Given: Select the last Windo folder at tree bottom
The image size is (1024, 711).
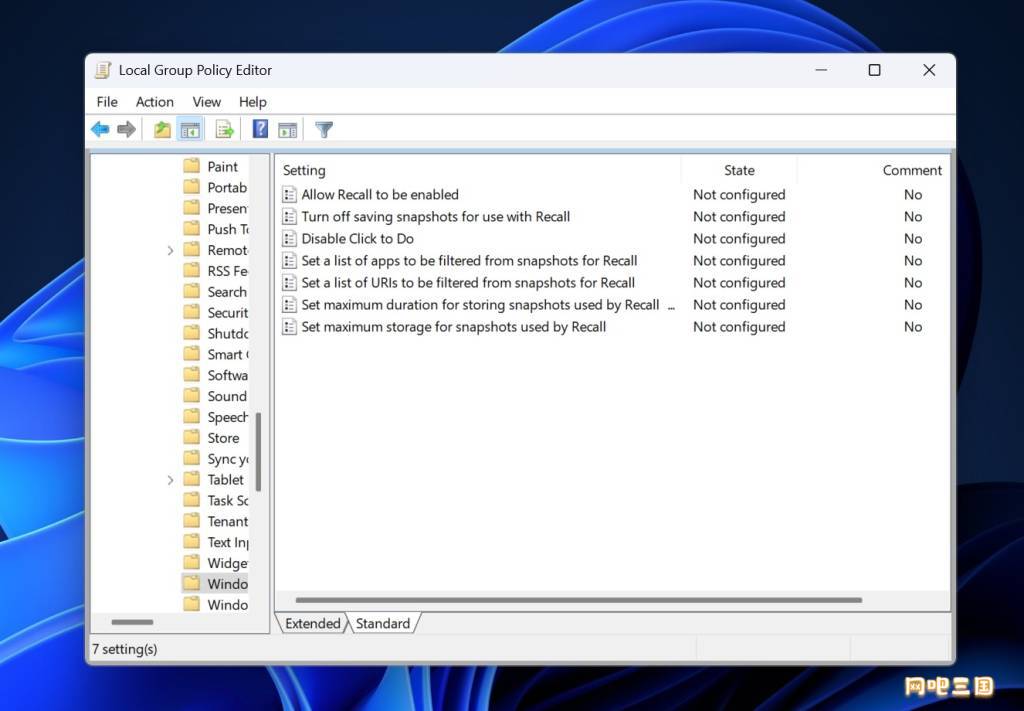Looking at the screenshot, I should [x=228, y=605].
